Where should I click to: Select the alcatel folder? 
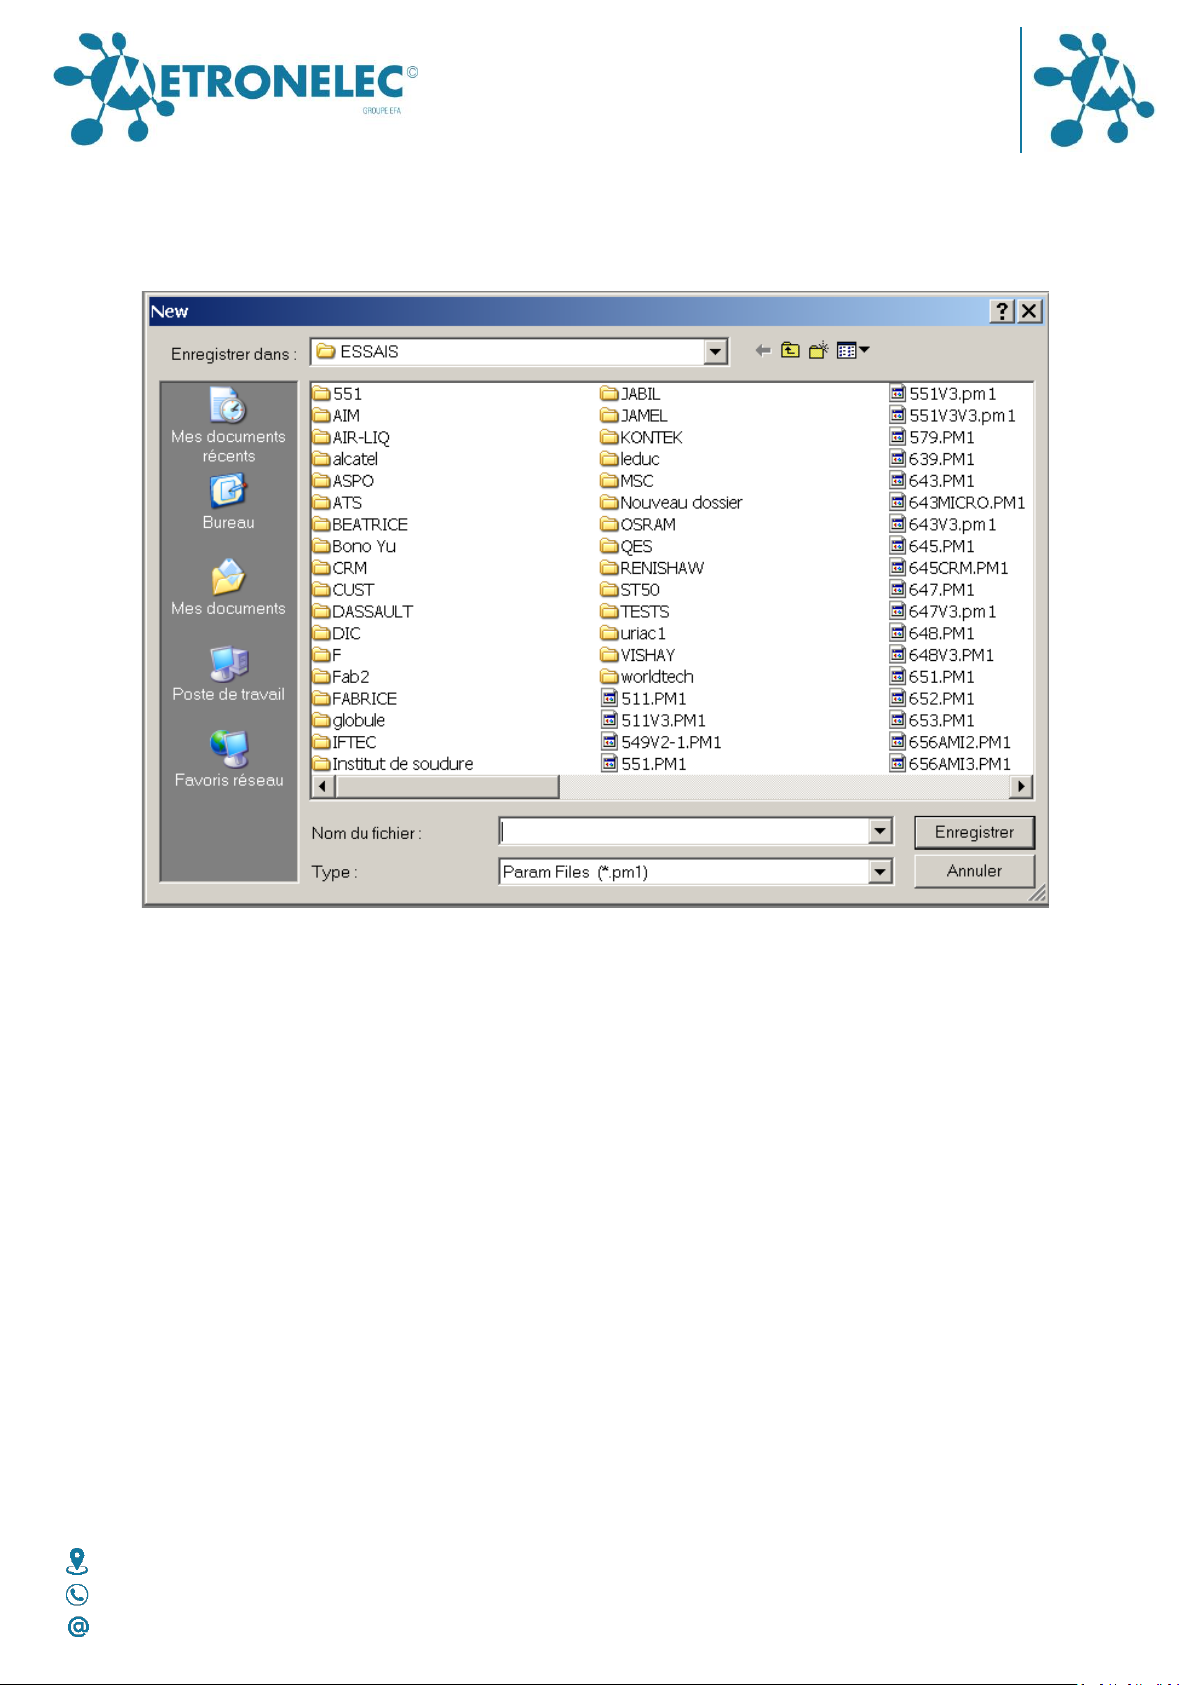[345, 459]
